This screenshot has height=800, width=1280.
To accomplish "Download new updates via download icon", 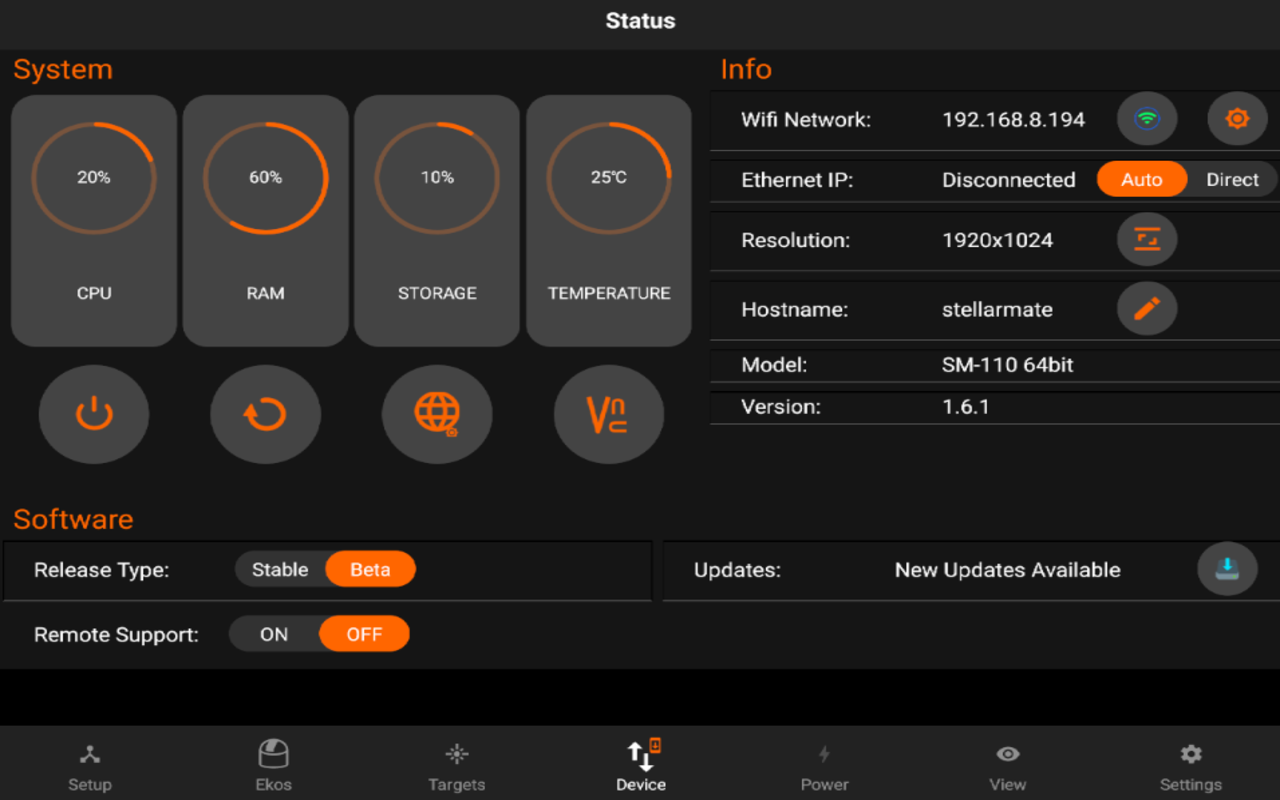I will 1227,569.
